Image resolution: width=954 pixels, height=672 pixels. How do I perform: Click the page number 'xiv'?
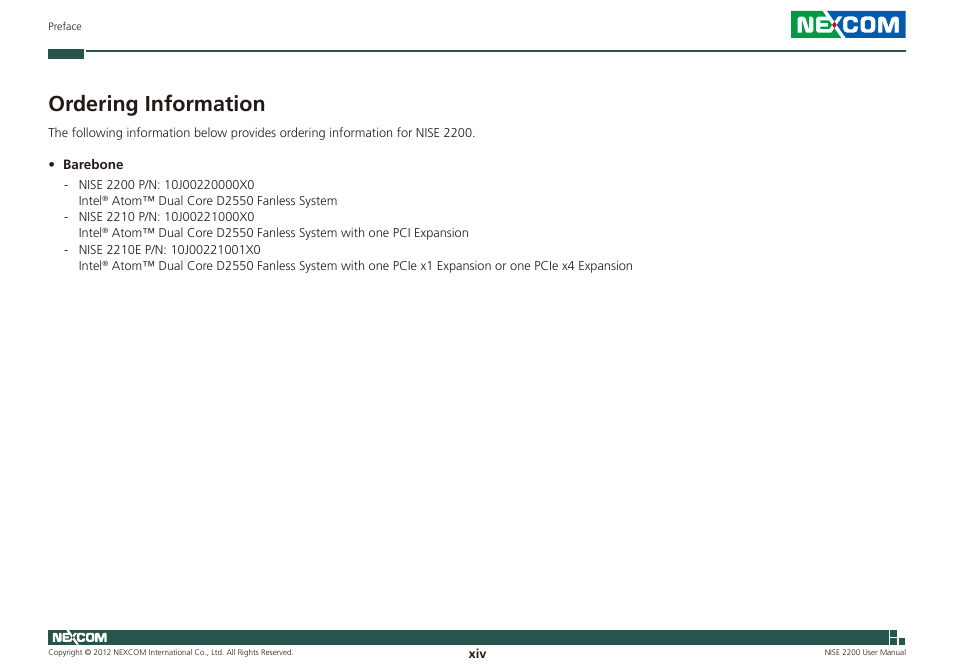coord(477,654)
